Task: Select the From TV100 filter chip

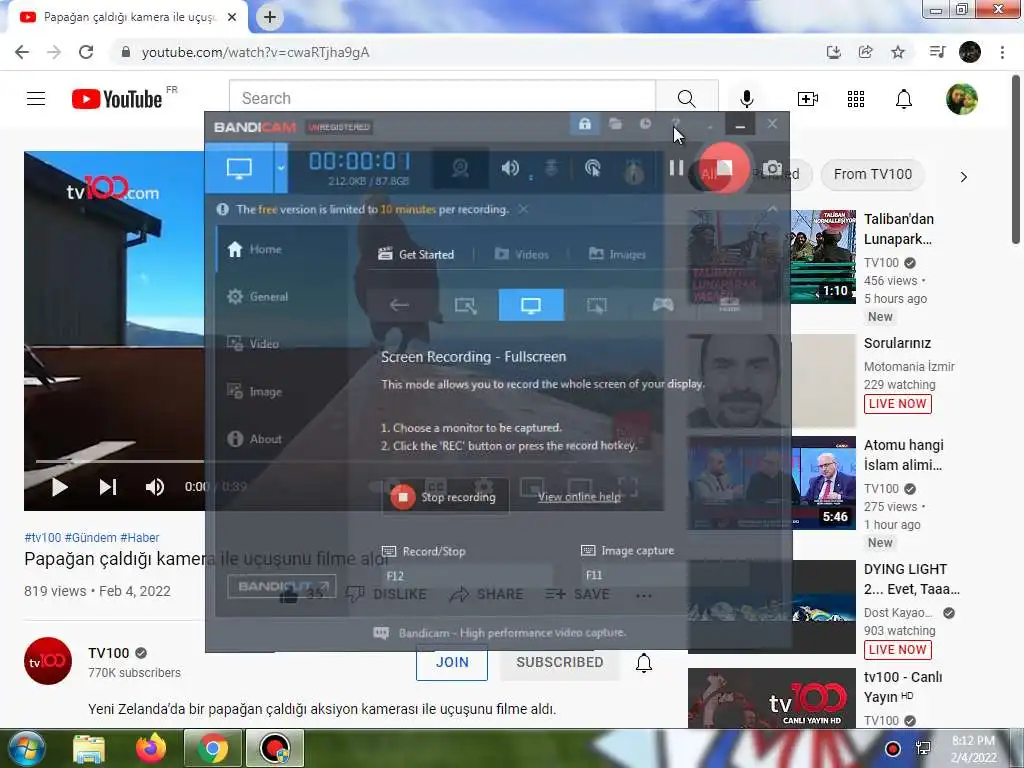Action: 872,174
